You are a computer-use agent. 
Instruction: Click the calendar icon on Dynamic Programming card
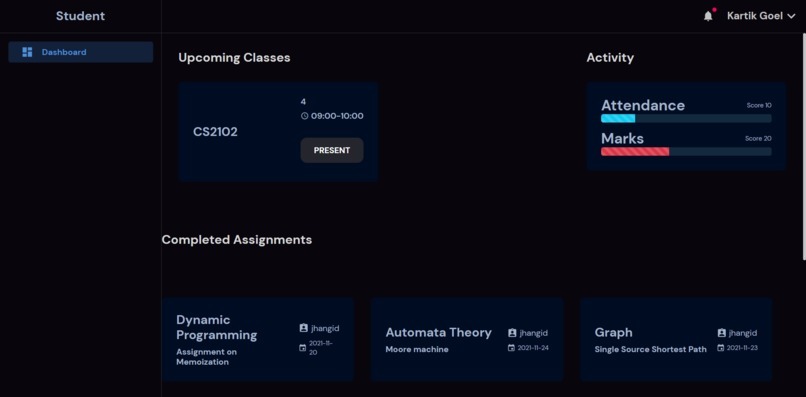pos(303,348)
